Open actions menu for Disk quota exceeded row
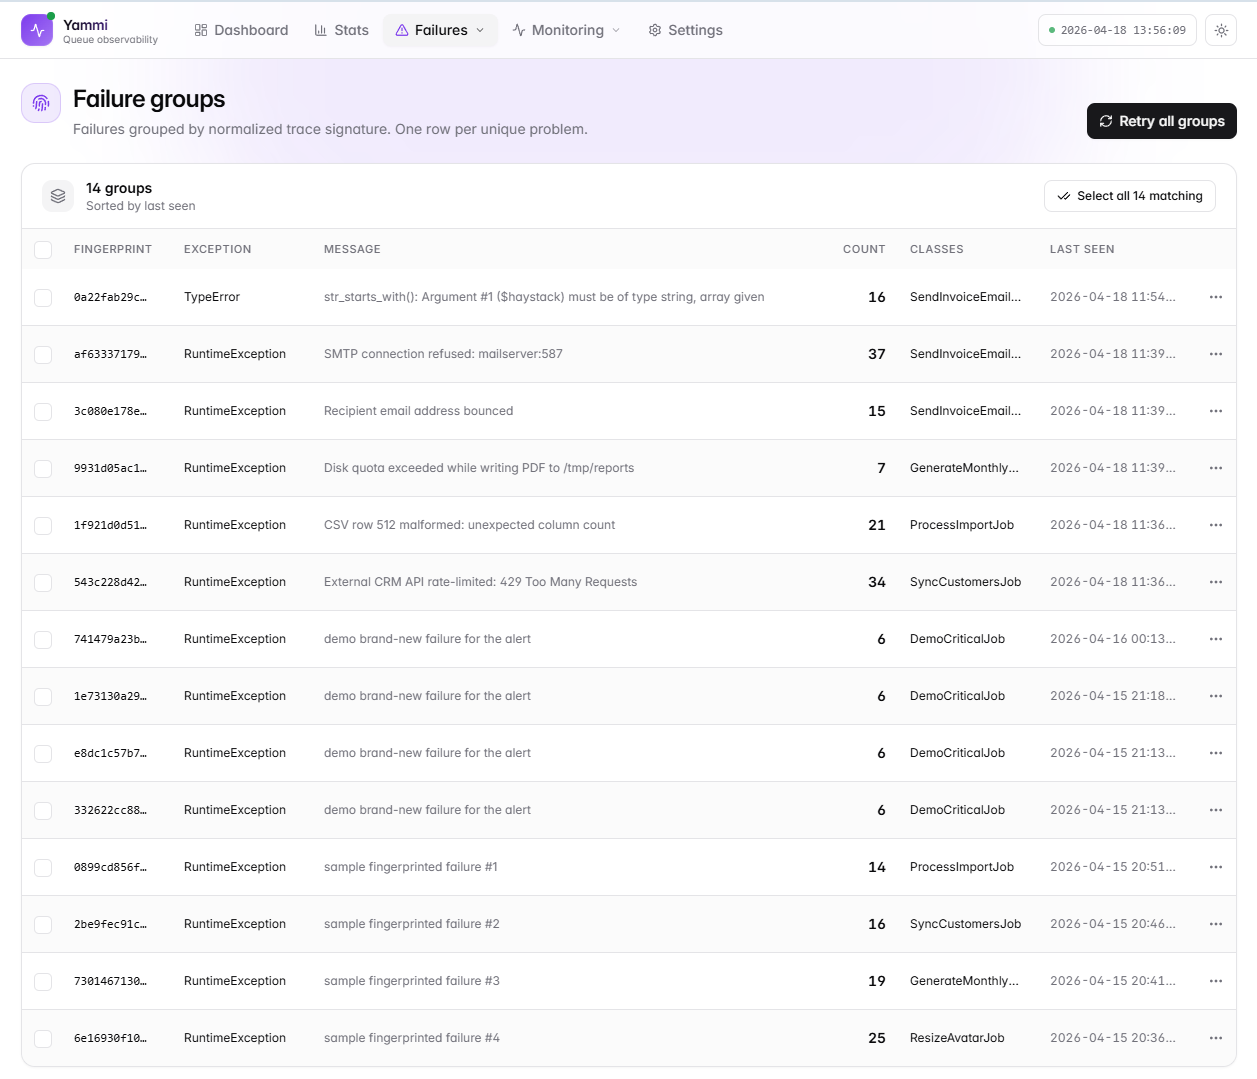The width and height of the screenshot is (1257, 1079). tap(1216, 468)
